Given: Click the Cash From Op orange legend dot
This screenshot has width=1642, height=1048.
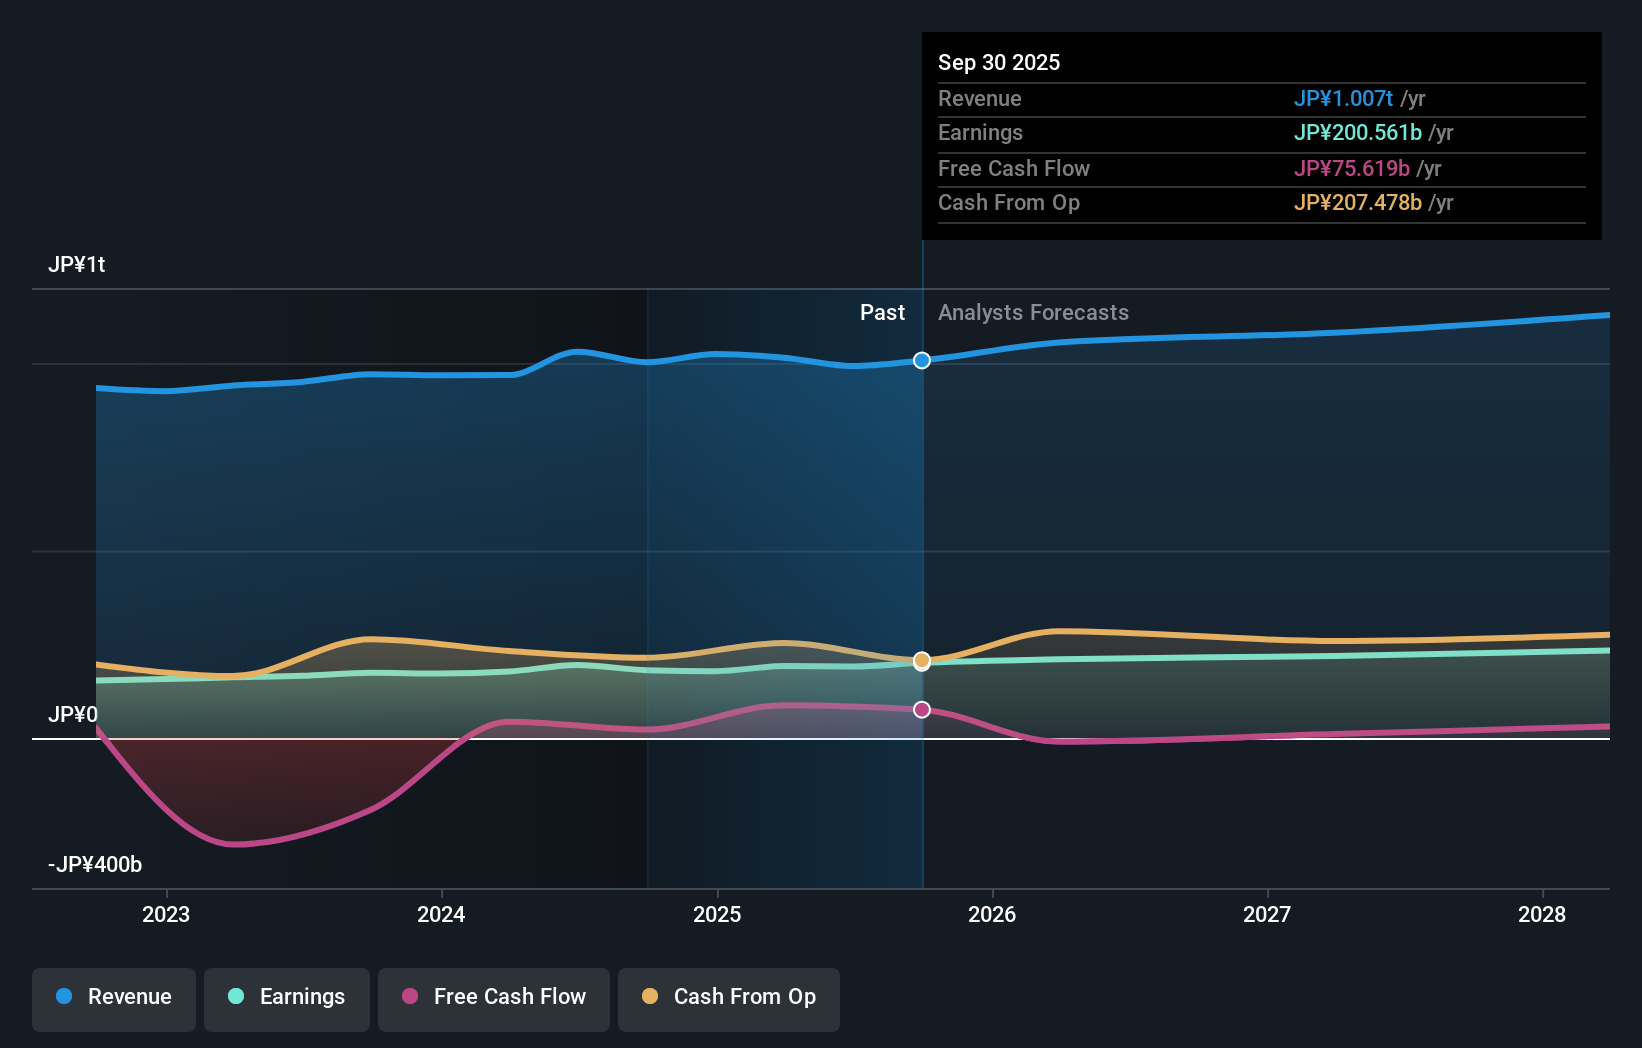Looking at the screenshot, I should 650,997.
